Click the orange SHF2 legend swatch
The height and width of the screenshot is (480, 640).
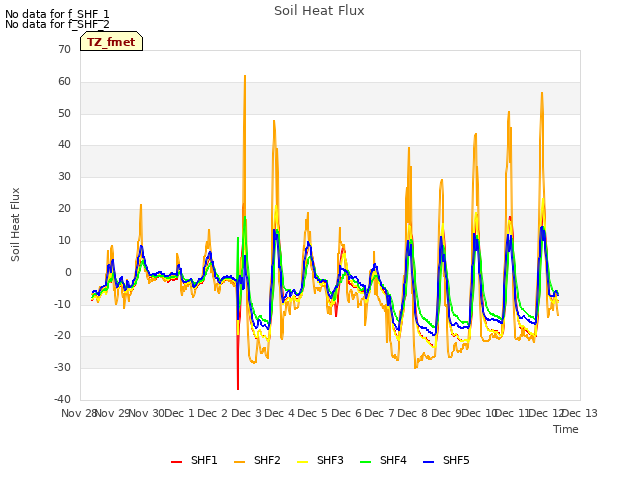pos(240,461)
